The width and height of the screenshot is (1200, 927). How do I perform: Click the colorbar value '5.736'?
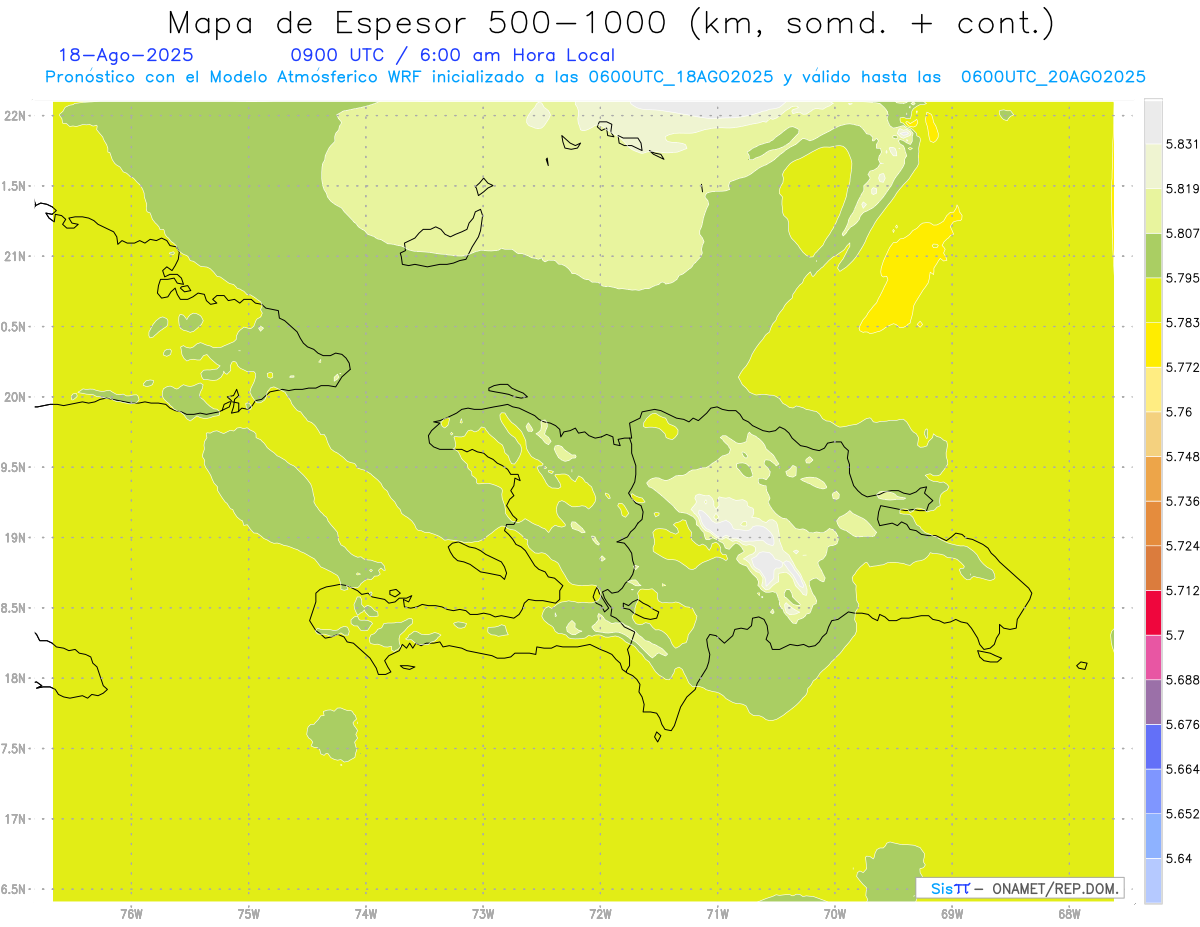click(x=1182, y=501)
